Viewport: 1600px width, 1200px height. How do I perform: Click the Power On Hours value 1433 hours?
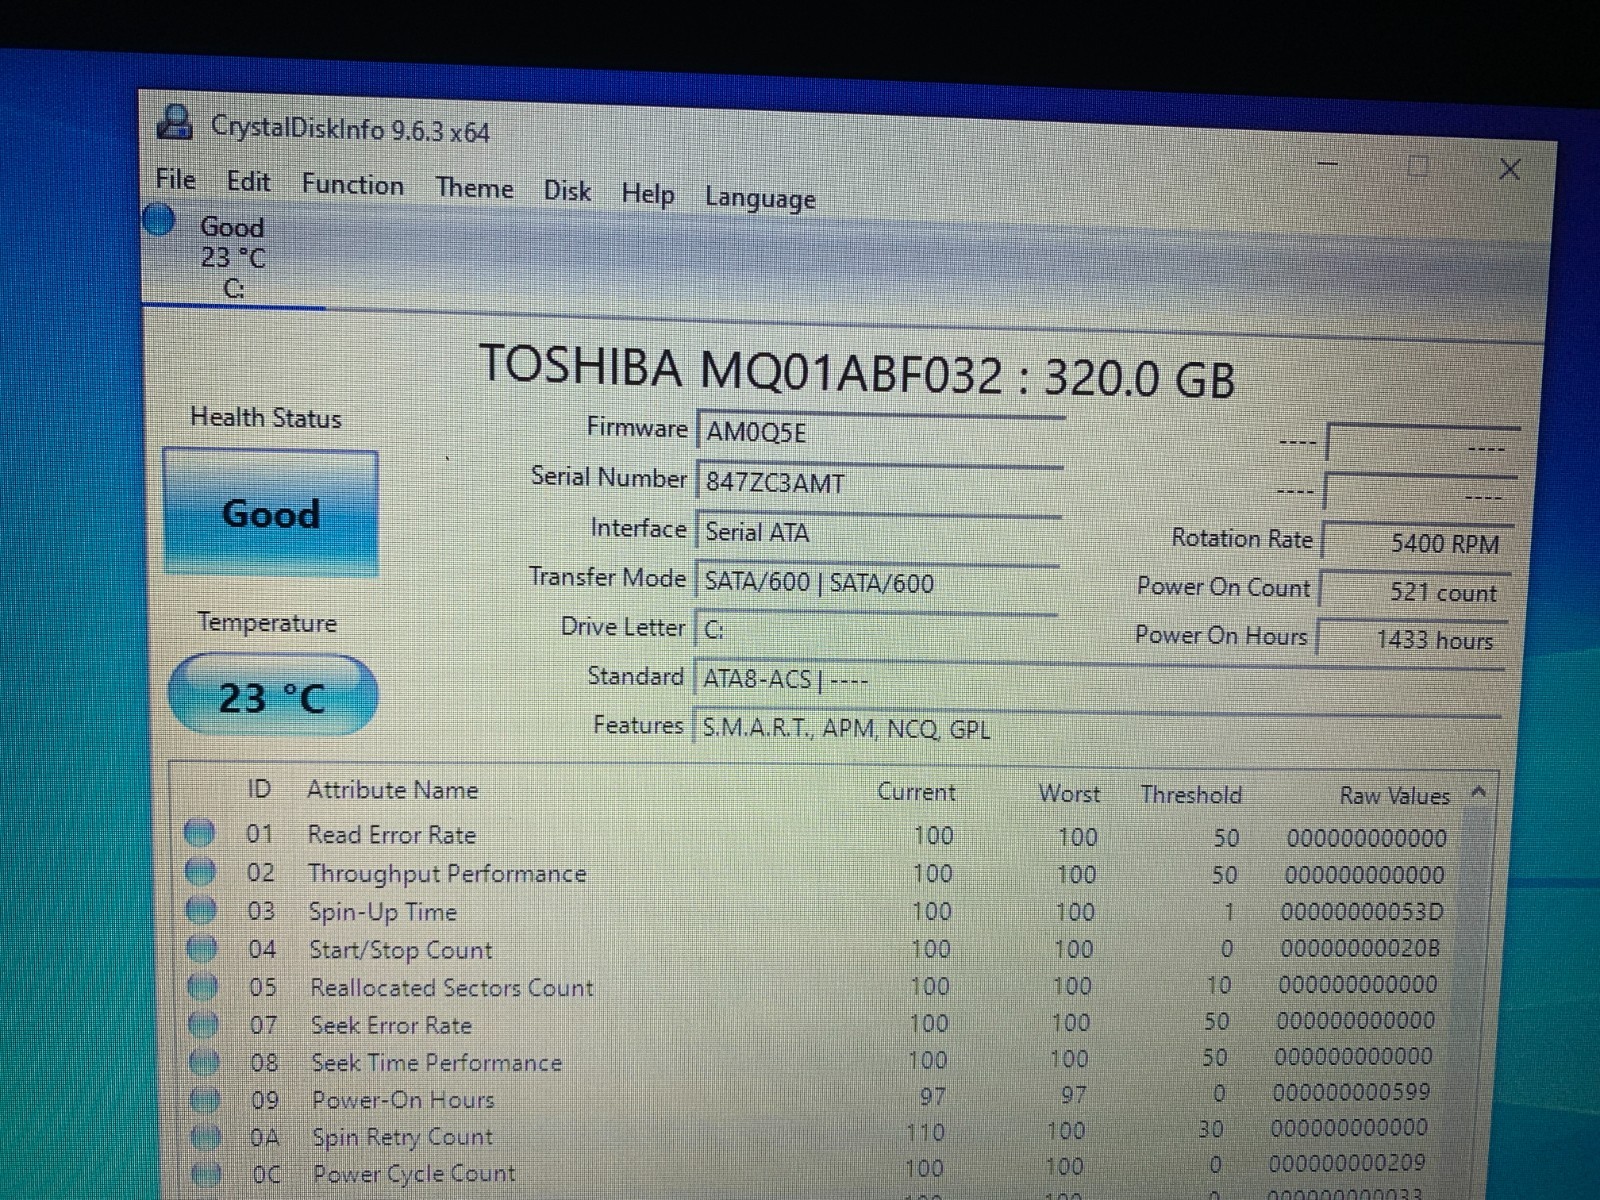pyautogui.click(x=1413, y=639)
